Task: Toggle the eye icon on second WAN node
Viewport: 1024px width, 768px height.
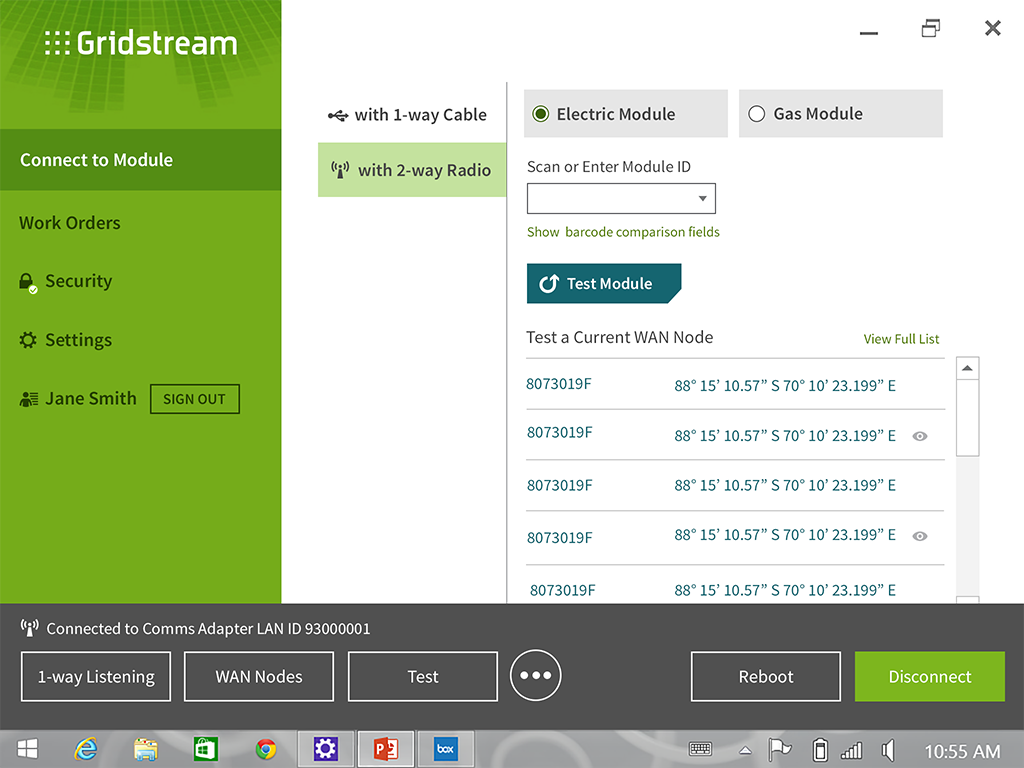Action: coord(920,436)
